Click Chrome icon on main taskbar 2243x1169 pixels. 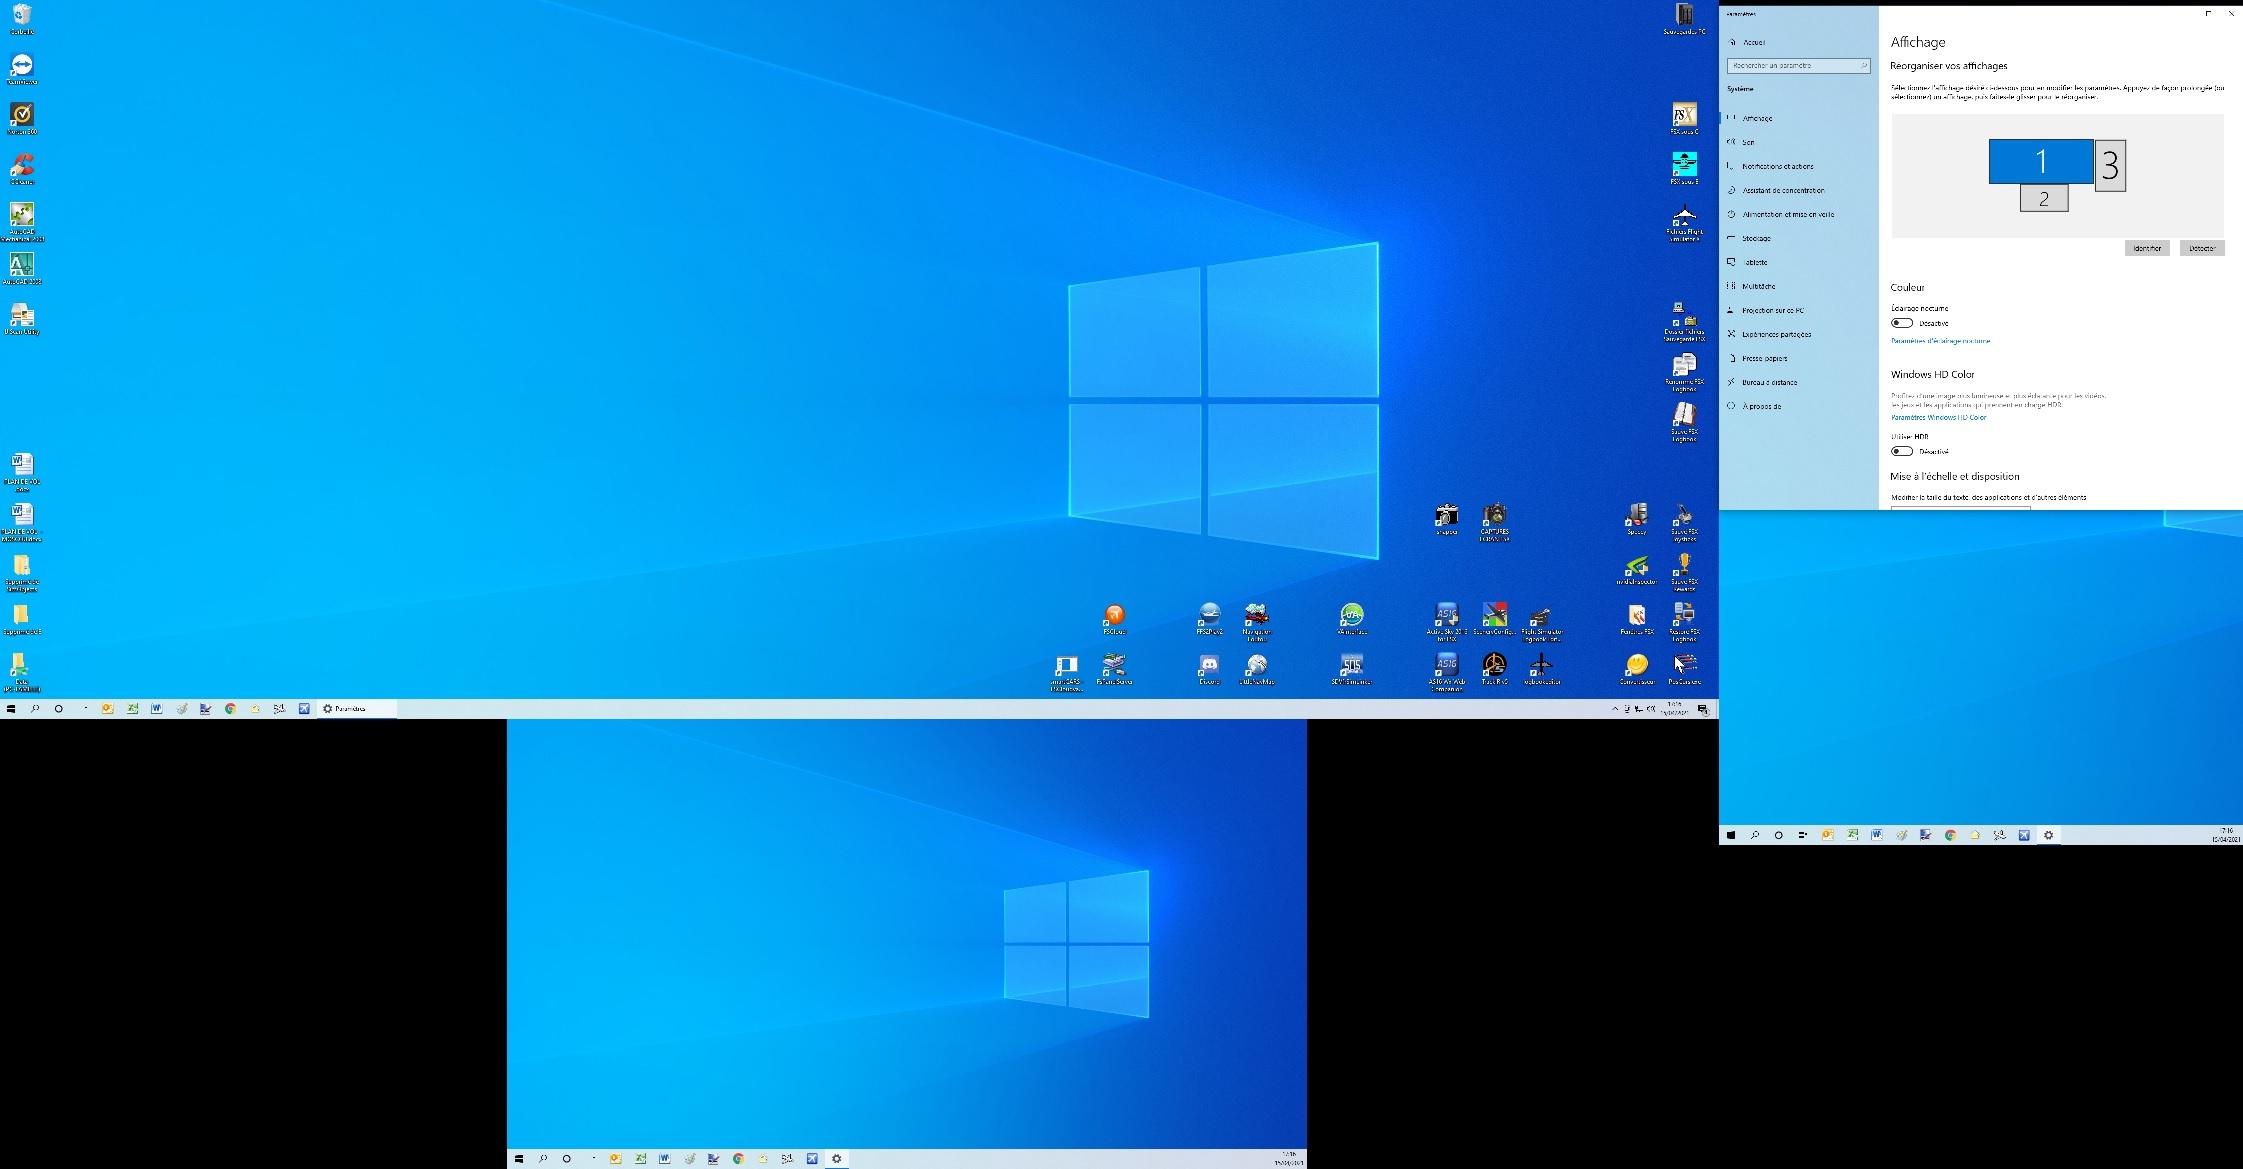coord(230,709)
